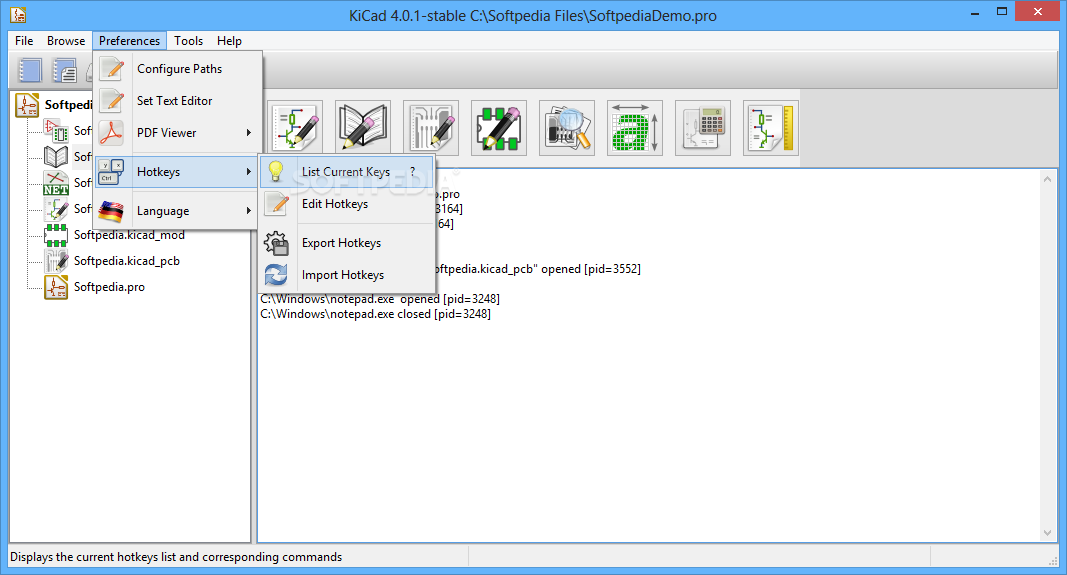This screenshot has height=575, width=1067.
Task: Open the Tools menu
Action: pyautogui.click(x=188, y=41)
